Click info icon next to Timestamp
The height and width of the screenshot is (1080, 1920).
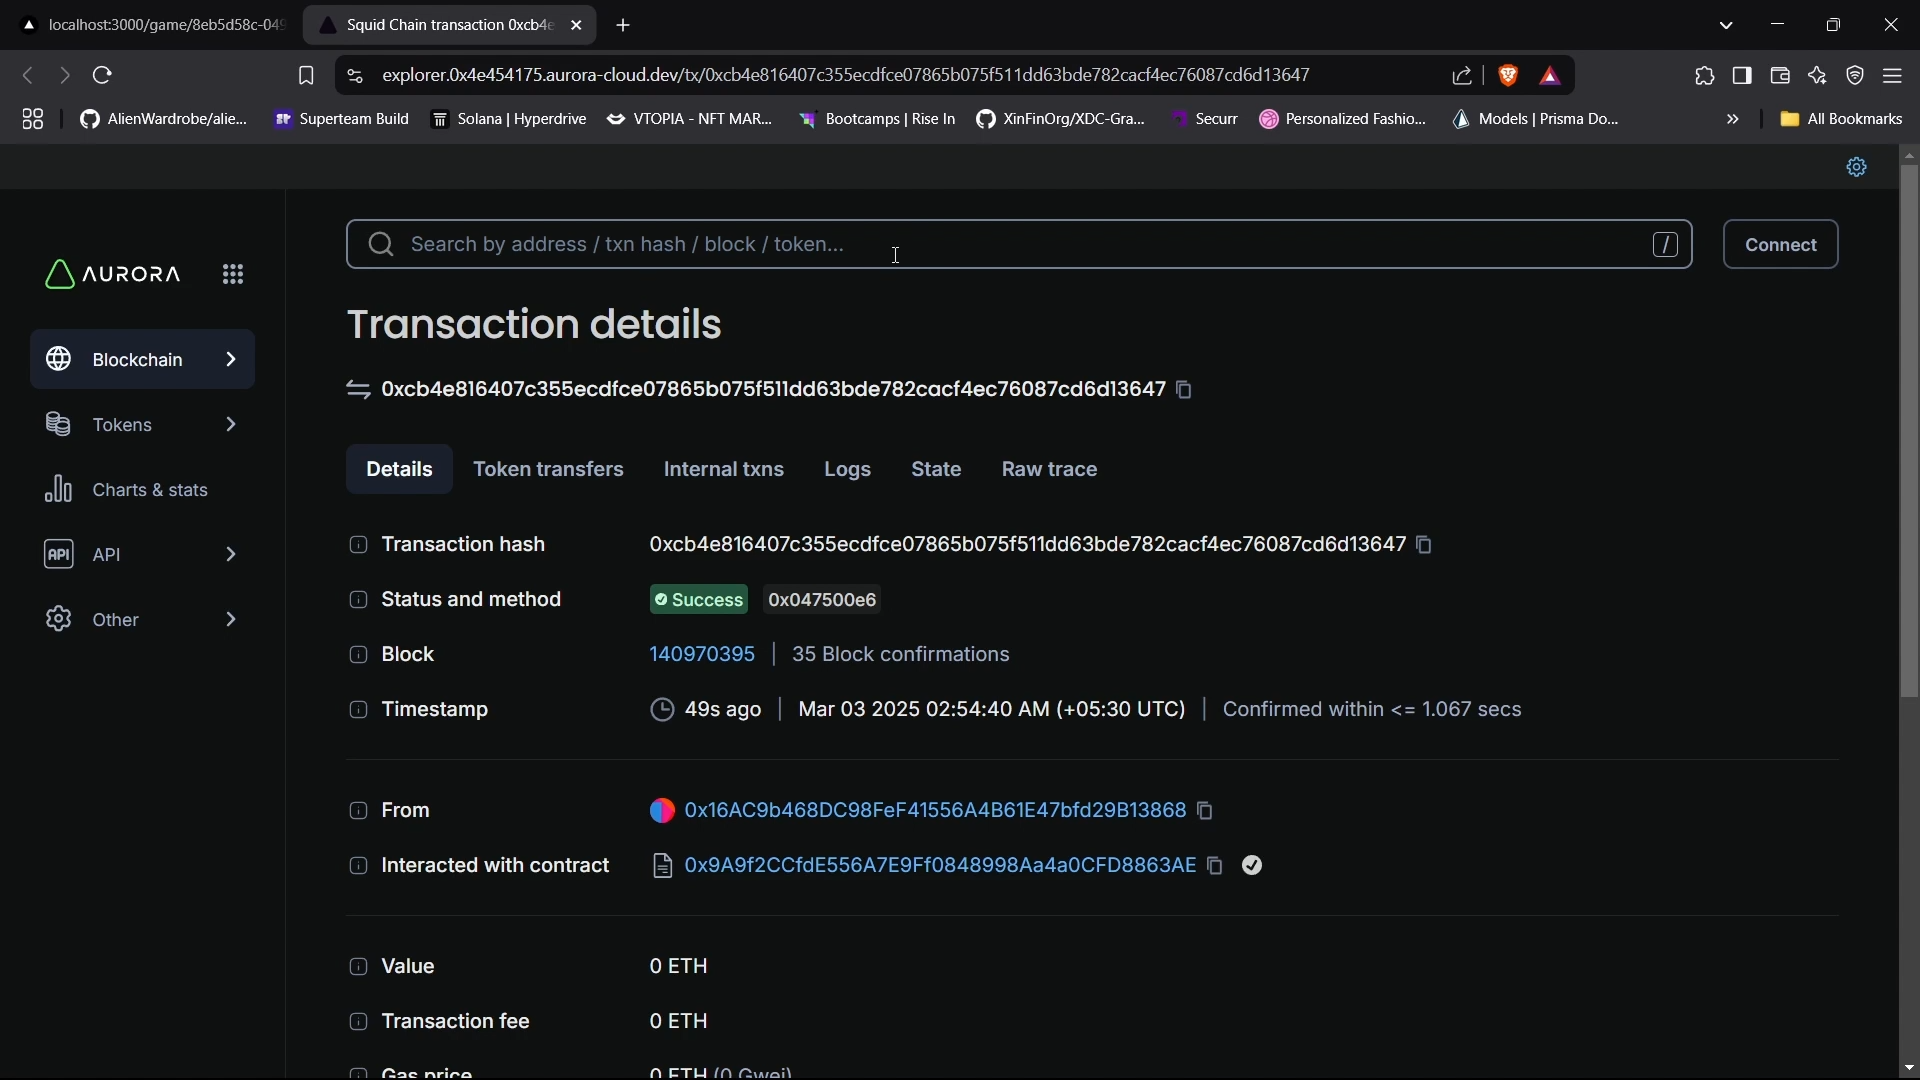click(358, 710)
